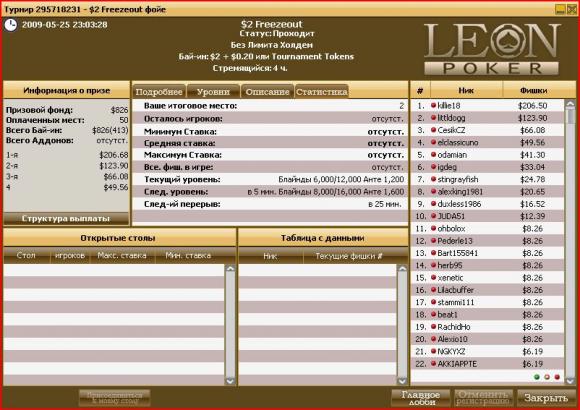580x410 pixels.
Task: Sort player list by Фишки column
Action: tap(533, 90)
